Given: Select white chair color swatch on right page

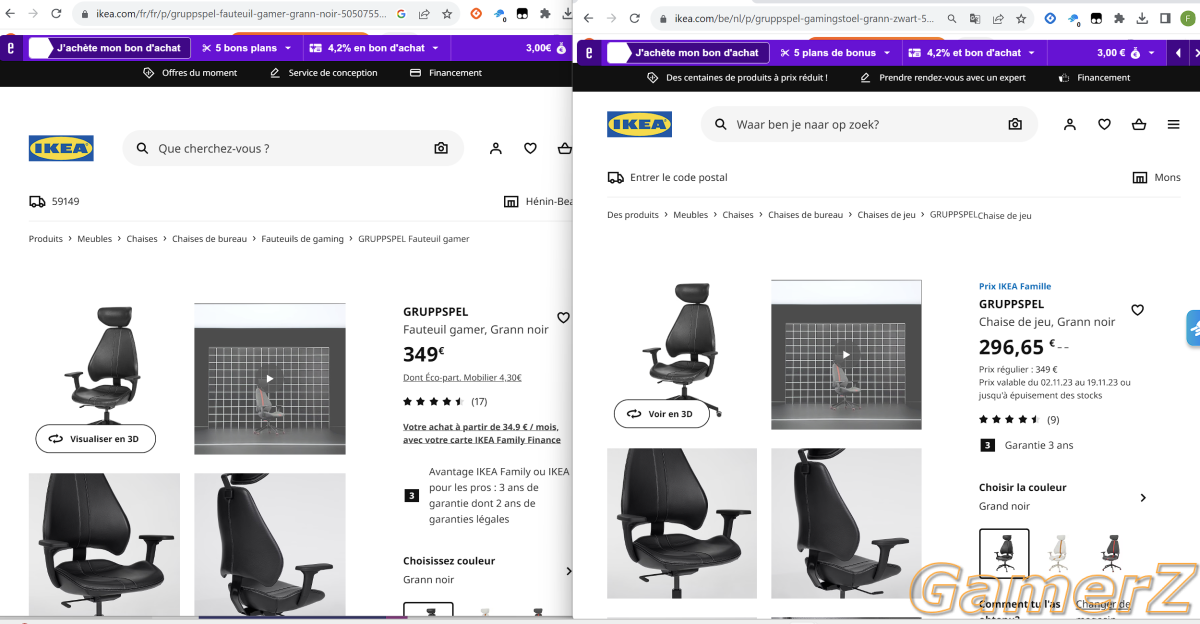Looking at the screenshot, I should 1058,553.
